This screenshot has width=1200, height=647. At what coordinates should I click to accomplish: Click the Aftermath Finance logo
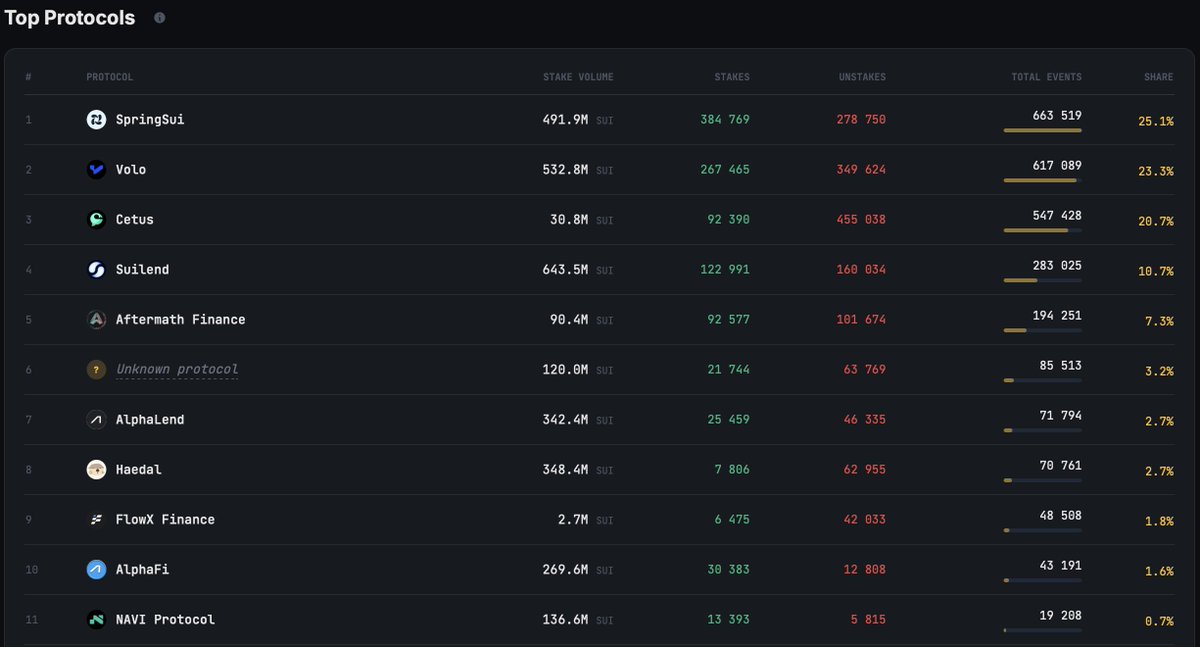click(96, 320)
